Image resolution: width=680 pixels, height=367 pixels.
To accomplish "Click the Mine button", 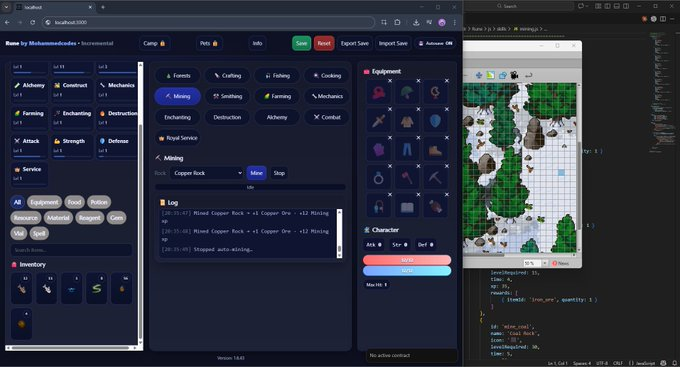I will (256, 173).
